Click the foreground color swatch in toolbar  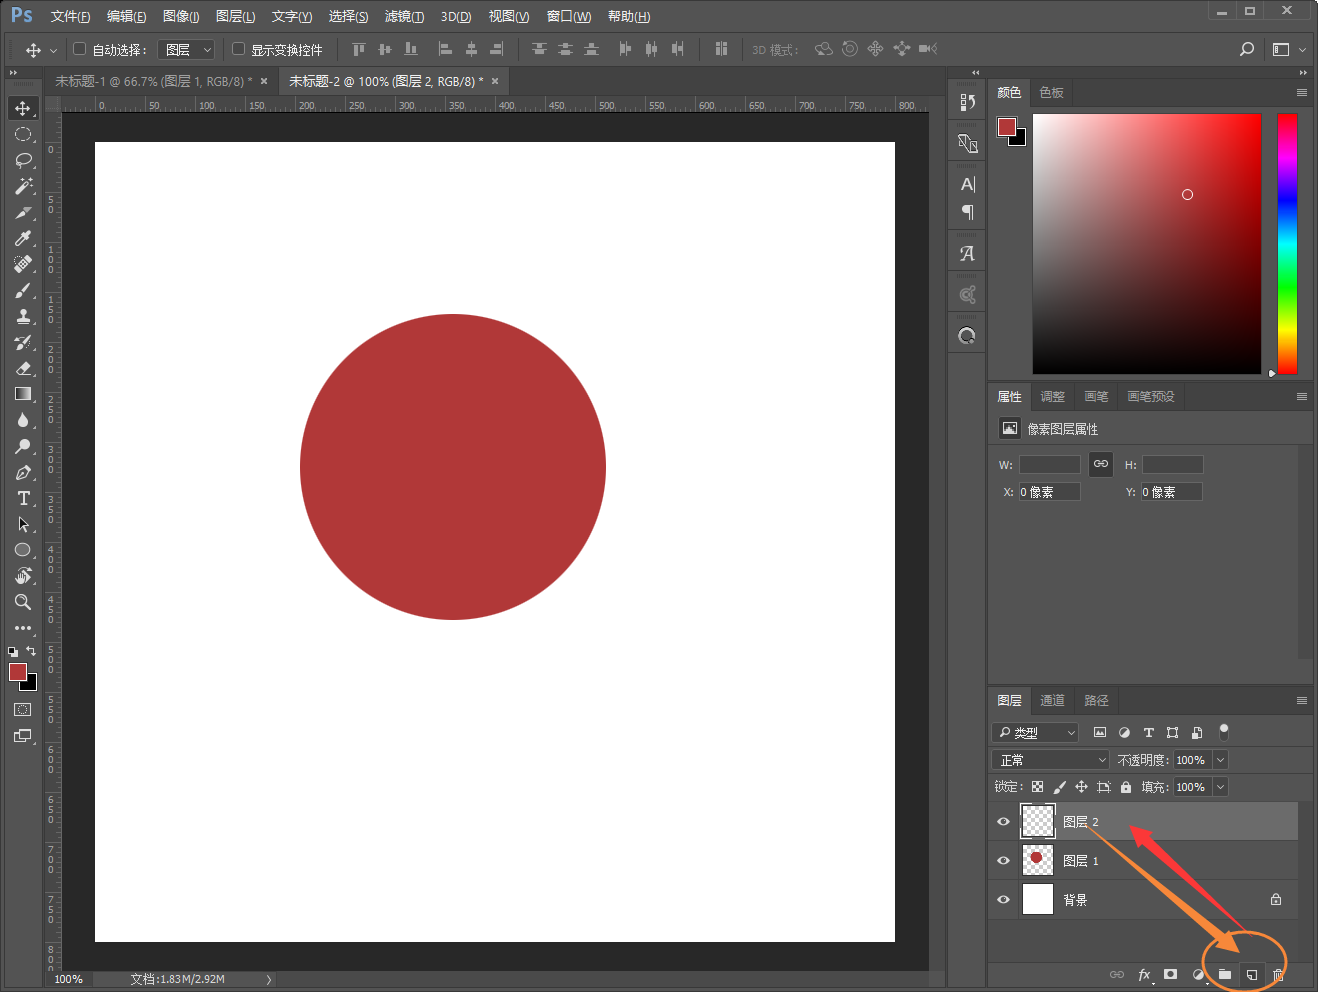(17, 672)
